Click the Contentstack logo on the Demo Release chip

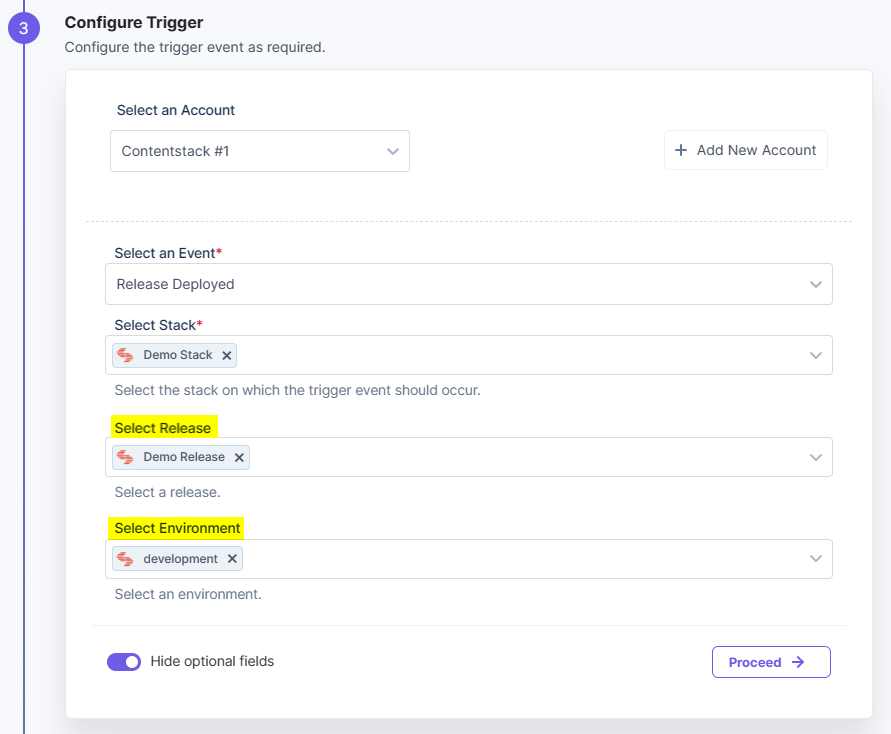click(127, 457)
